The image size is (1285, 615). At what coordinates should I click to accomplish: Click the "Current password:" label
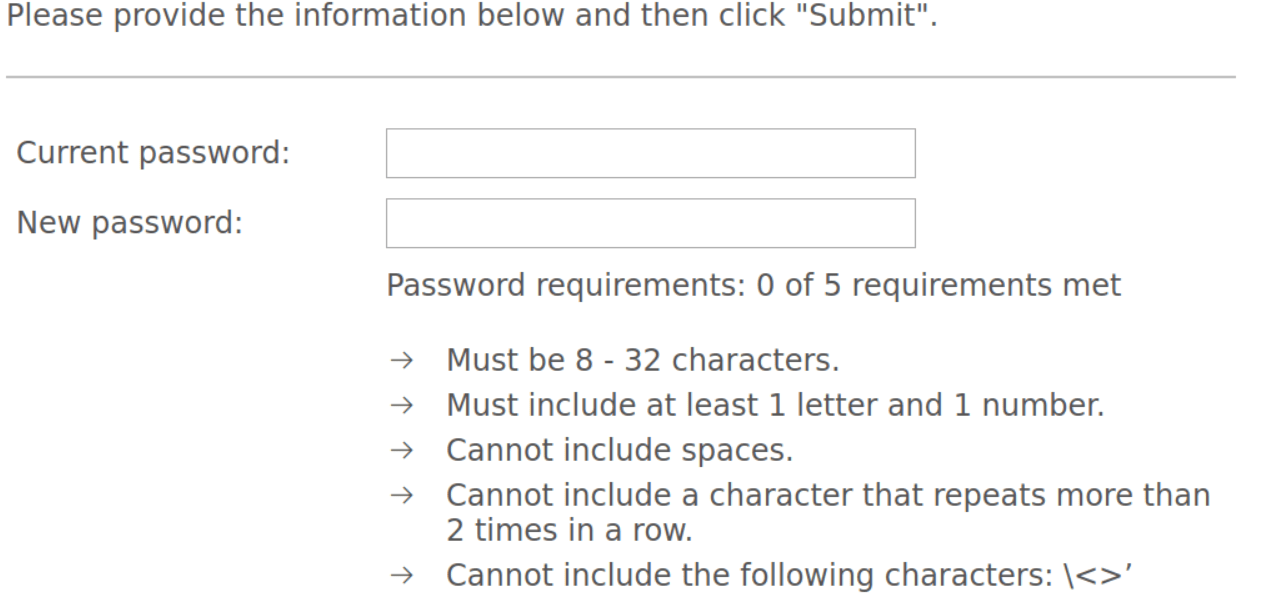tap(153, 153)
